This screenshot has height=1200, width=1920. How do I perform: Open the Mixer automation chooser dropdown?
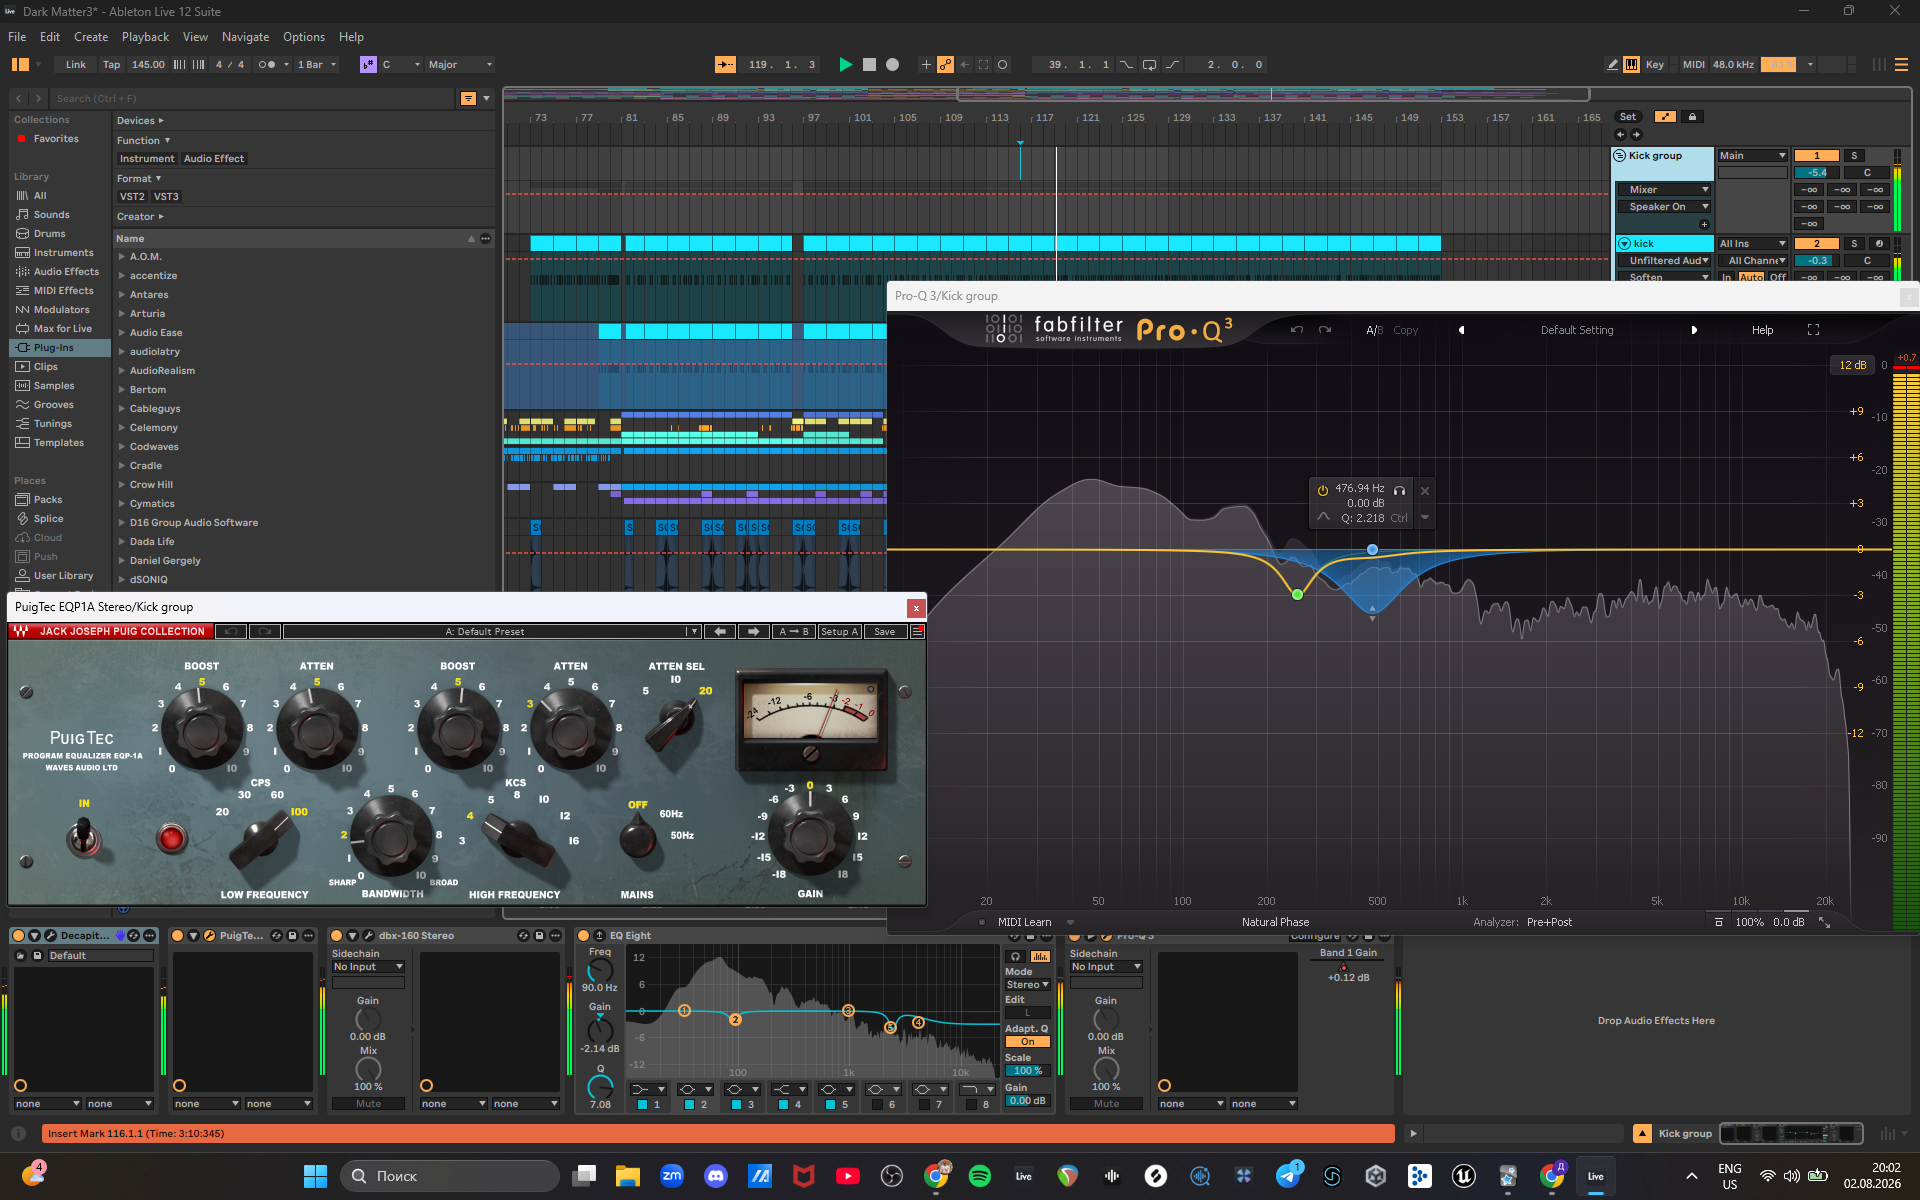[1664, 190]
